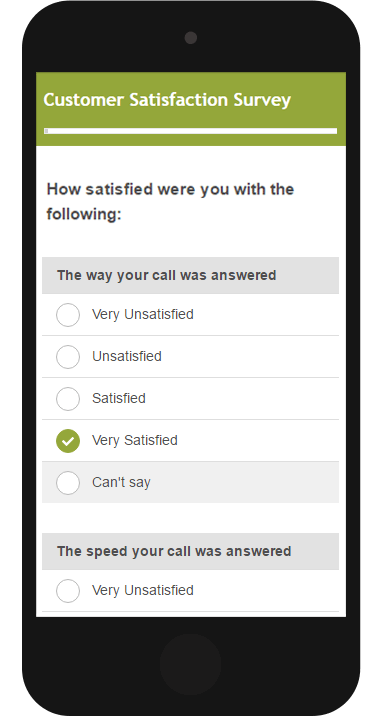Choose the Unsatisfied radio circle
This screenshot has width=382, height=716.
click(x=68, y=357)
